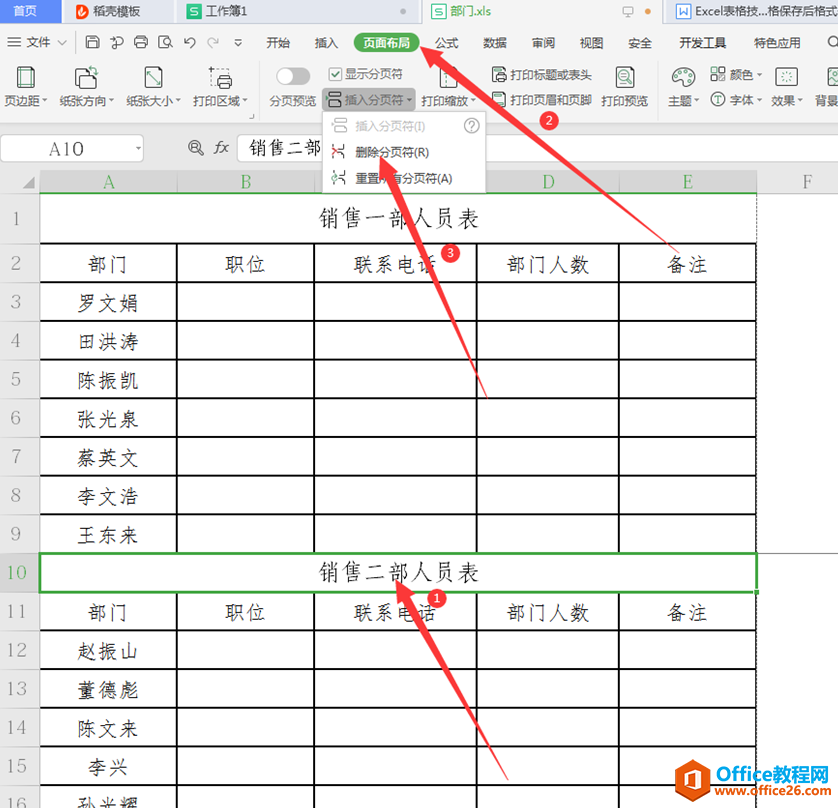
Task: Open the Name Box dropdown arrow
Action: click(x=138, y=149)
